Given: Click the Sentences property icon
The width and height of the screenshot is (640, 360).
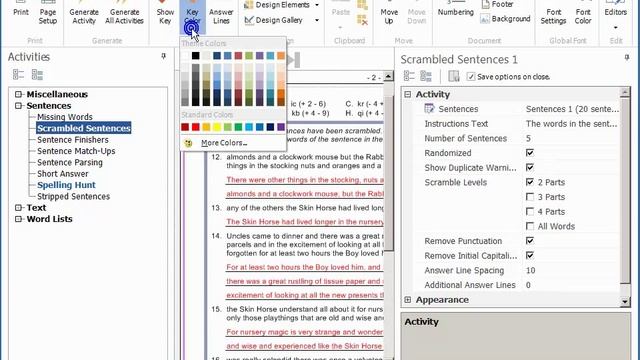Looking at the screenshot, I should pyautogui.click(x=429, y=109).
